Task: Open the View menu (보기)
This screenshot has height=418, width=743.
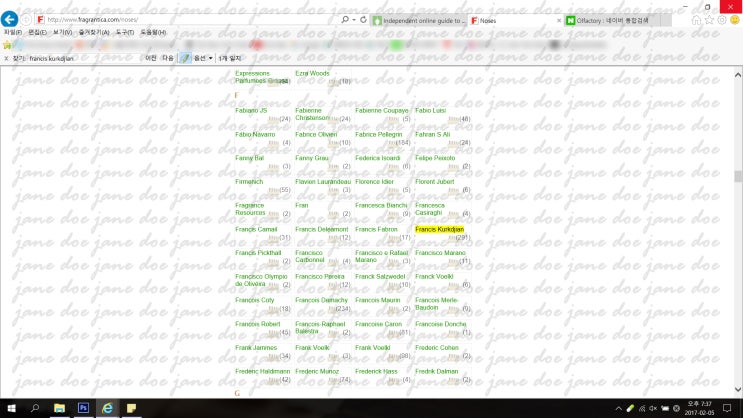Action: [x=63, y=32]
